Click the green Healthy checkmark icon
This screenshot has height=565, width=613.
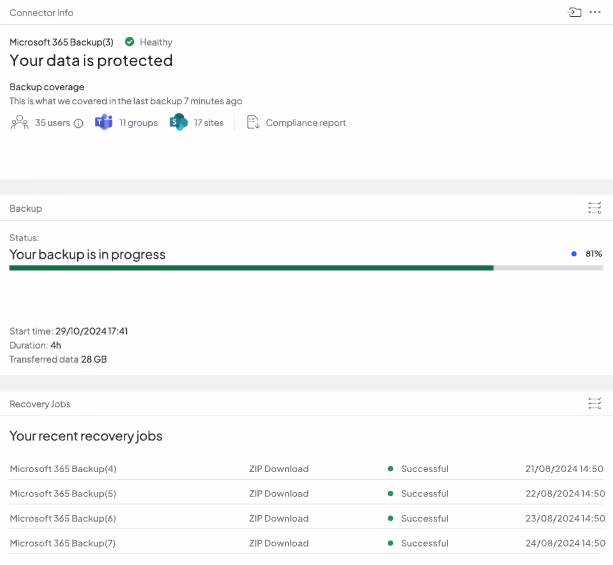point(129,41)
